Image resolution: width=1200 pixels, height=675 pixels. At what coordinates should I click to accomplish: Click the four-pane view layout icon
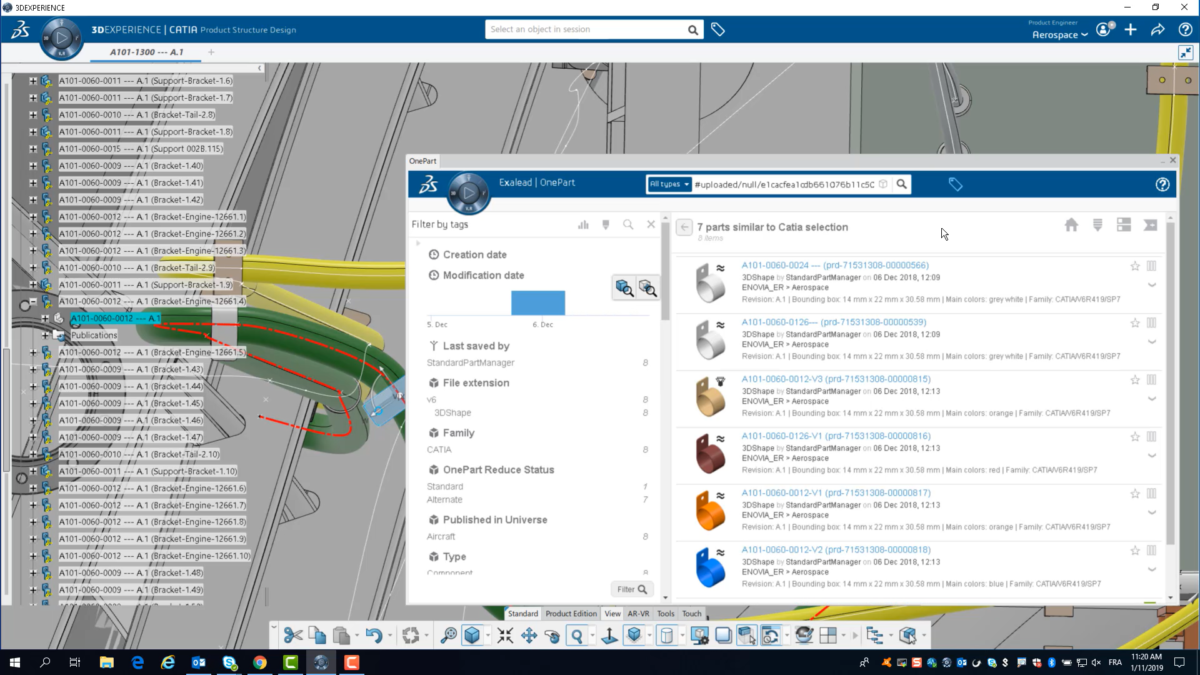pyautogui.click(x=828, y=635)
